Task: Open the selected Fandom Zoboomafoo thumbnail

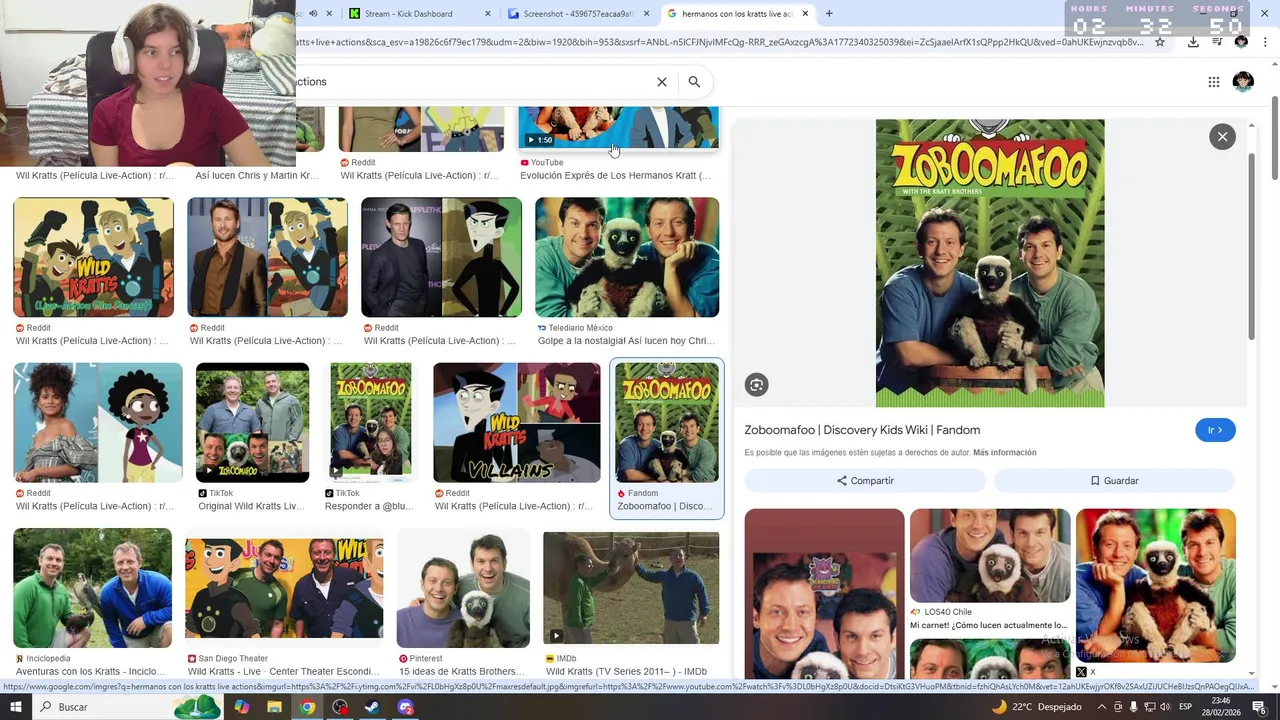Action: coord(667,422)
